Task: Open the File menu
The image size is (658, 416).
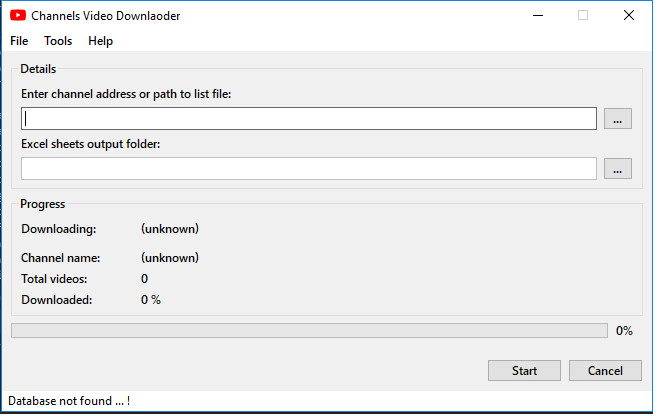Action: [x=19, y=41]
